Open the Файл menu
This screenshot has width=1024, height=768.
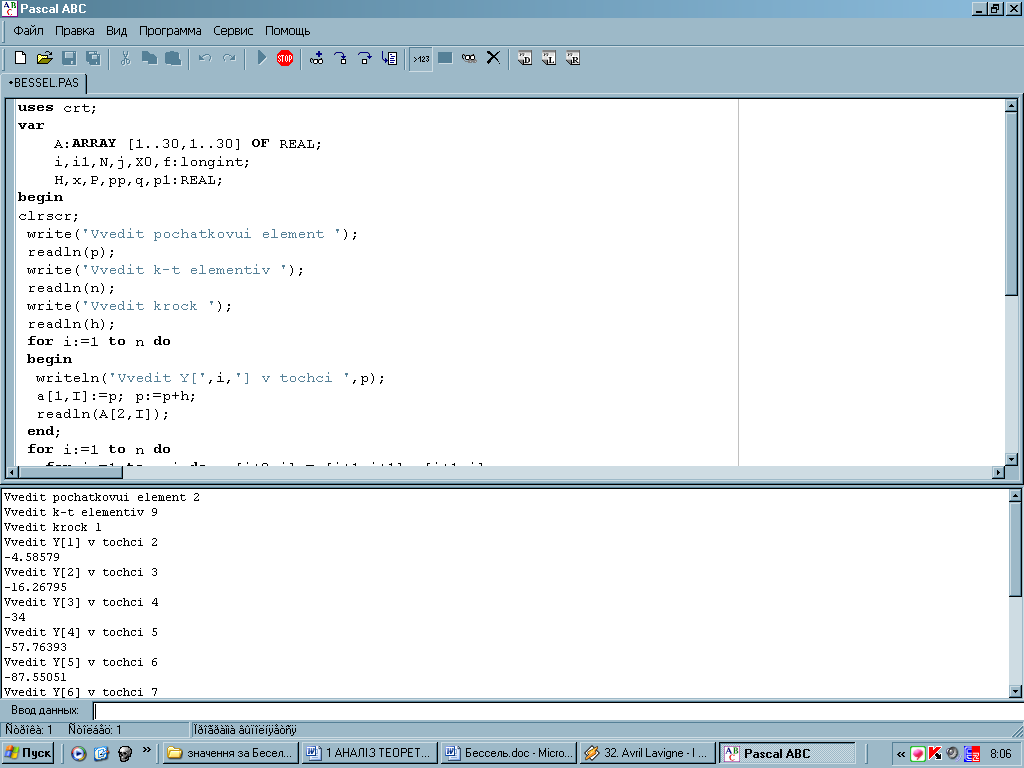click(28, 31)
